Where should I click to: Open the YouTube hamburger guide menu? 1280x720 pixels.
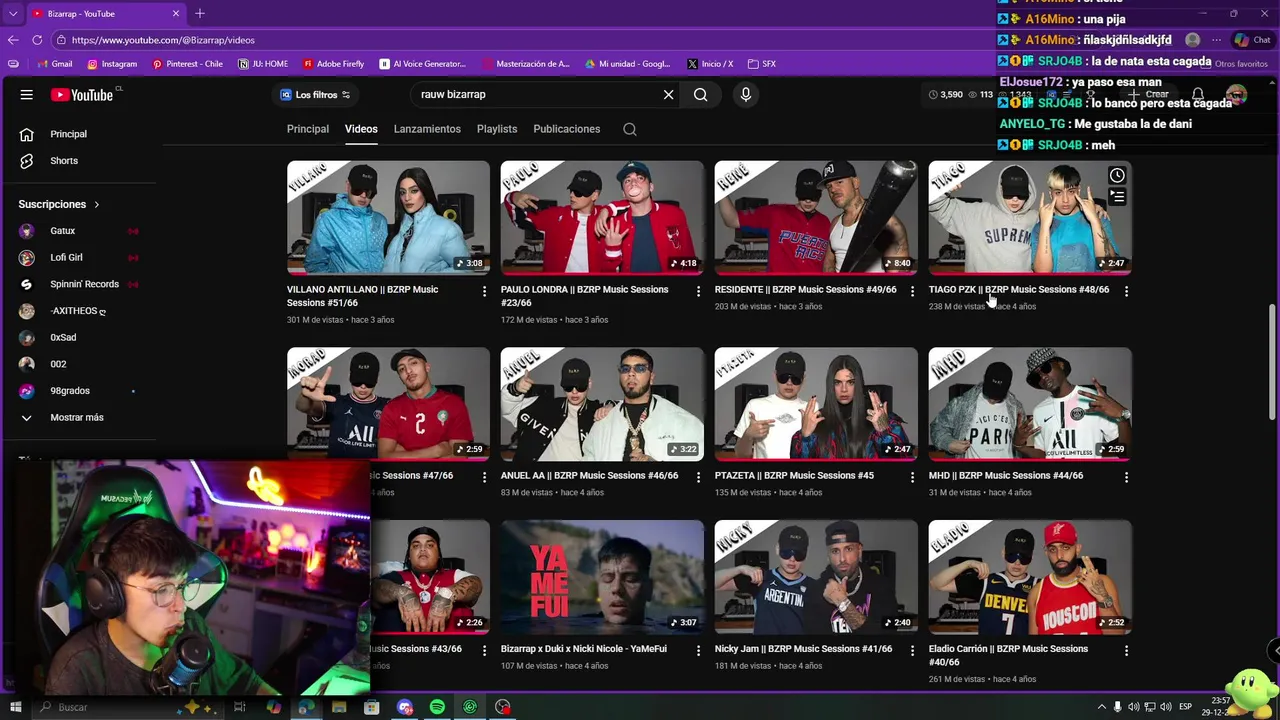pos(27,95)
